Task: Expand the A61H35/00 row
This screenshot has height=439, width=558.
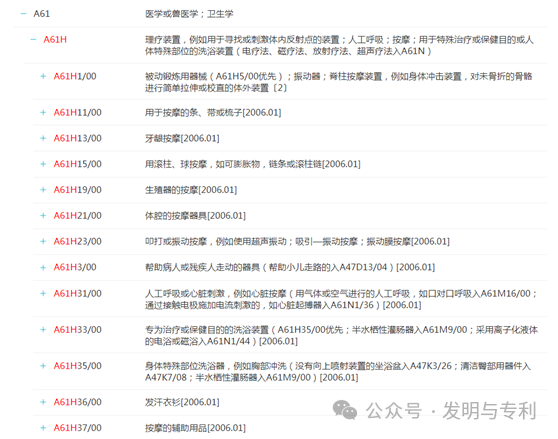Action: [43, 366]
